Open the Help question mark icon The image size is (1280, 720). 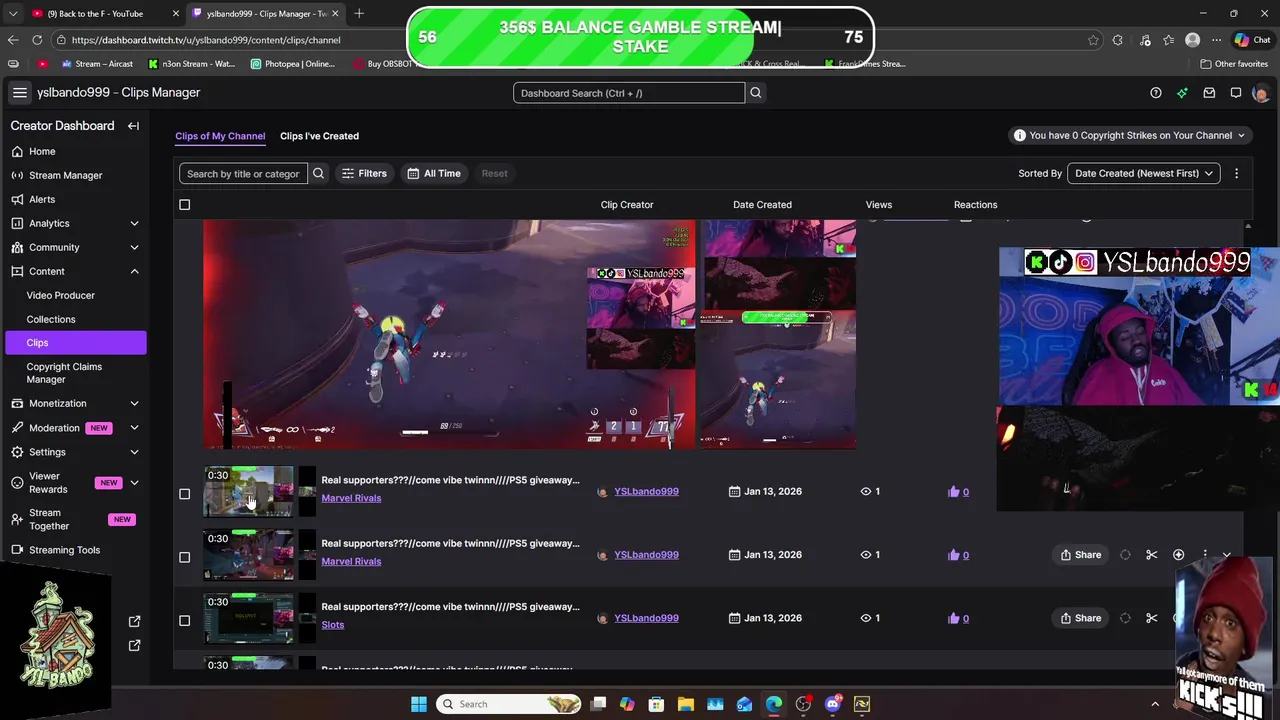click(1156, 93)
